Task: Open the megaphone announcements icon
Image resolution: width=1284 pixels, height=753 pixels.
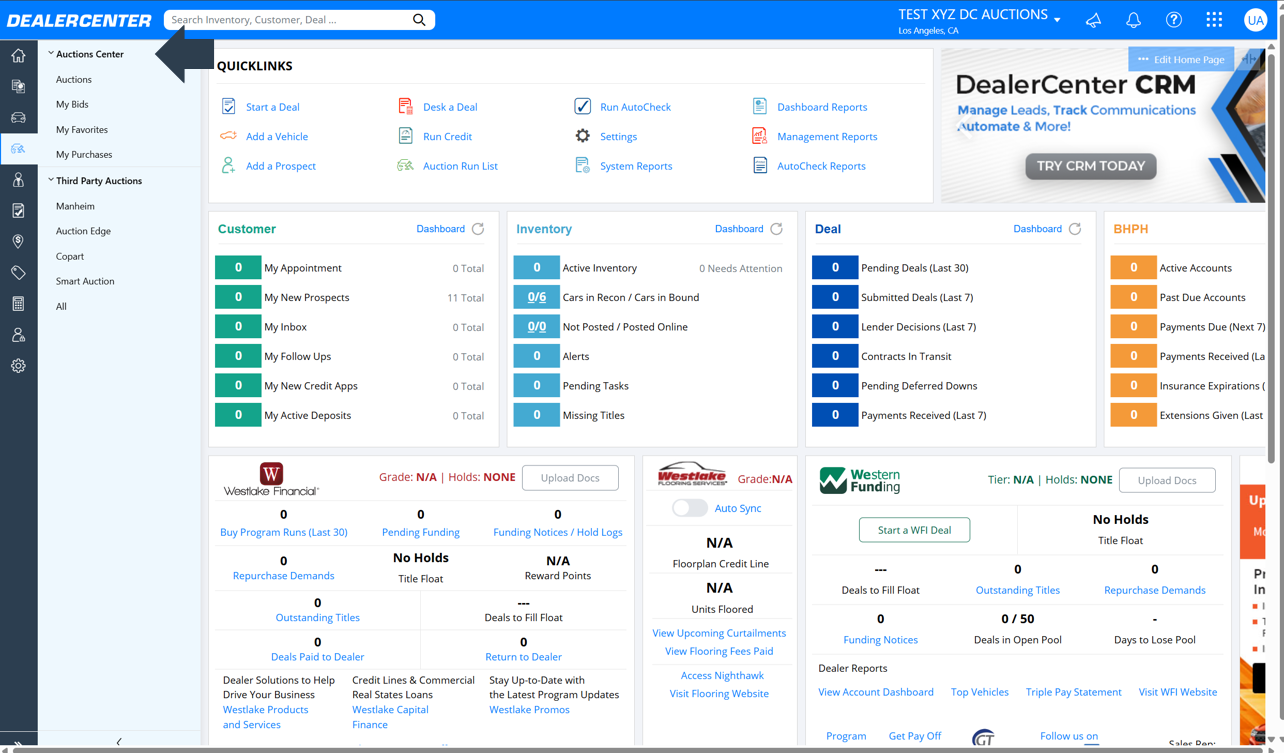Action: [x=1093, y=20]
